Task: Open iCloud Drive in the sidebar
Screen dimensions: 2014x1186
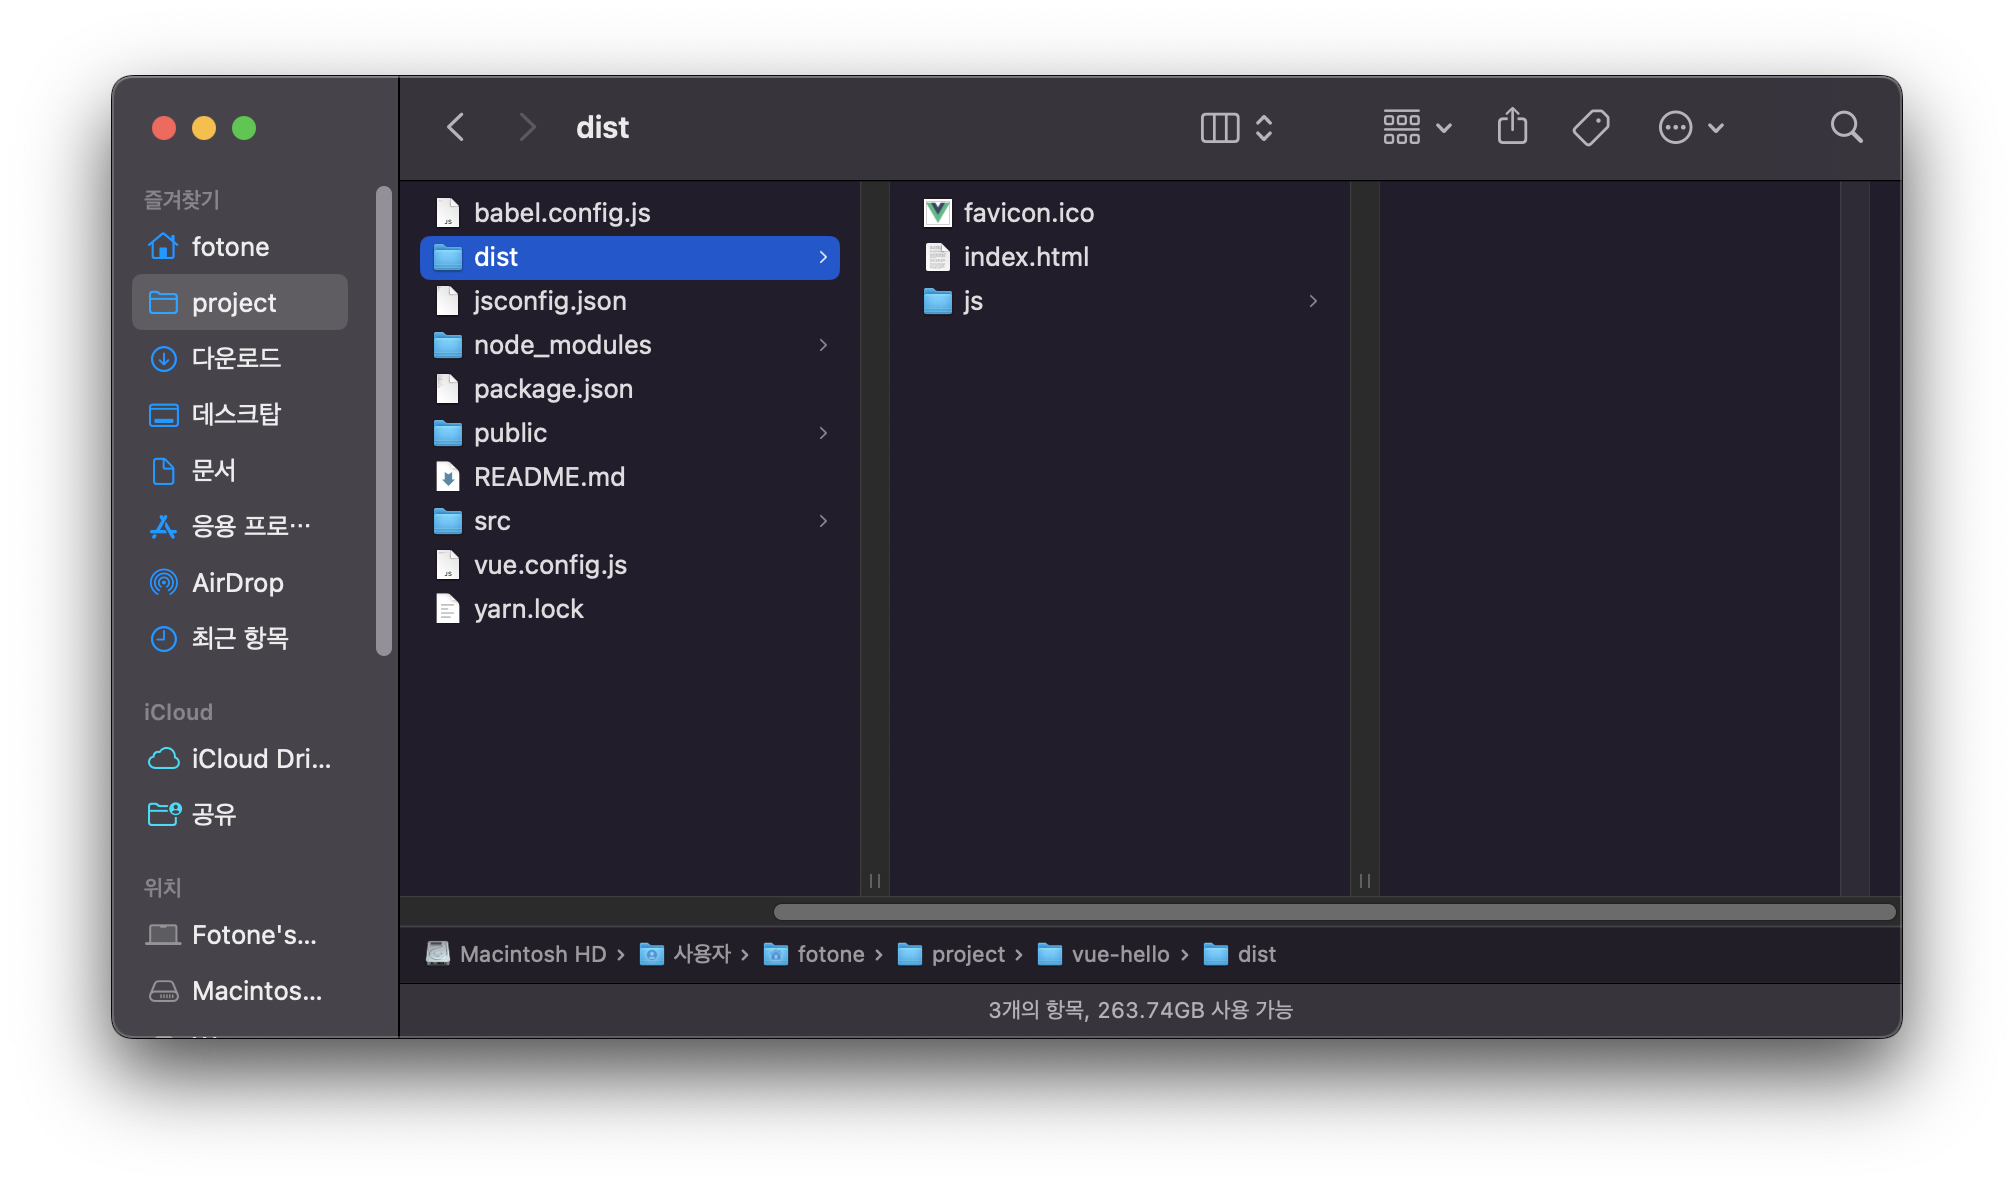Action: pyautogui.click(x=240, y=758)
